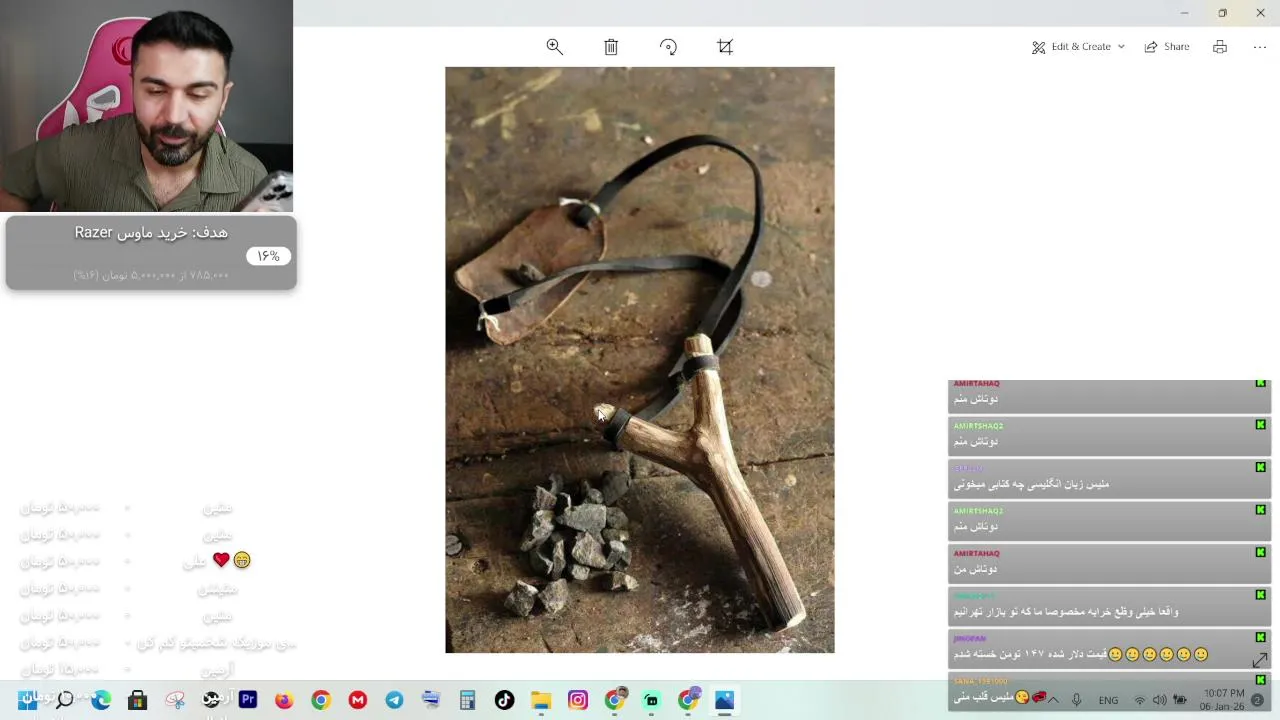Open Wi-Fi network settings in the tray

tap(1139, 700)
